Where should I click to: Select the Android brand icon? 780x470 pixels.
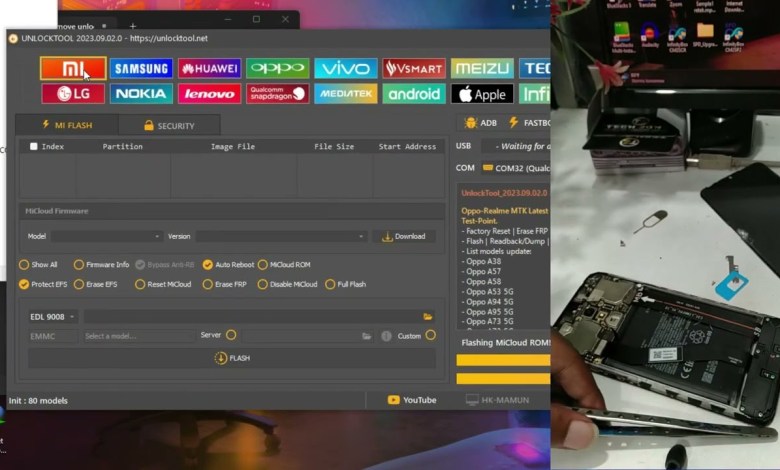[414, 94]
